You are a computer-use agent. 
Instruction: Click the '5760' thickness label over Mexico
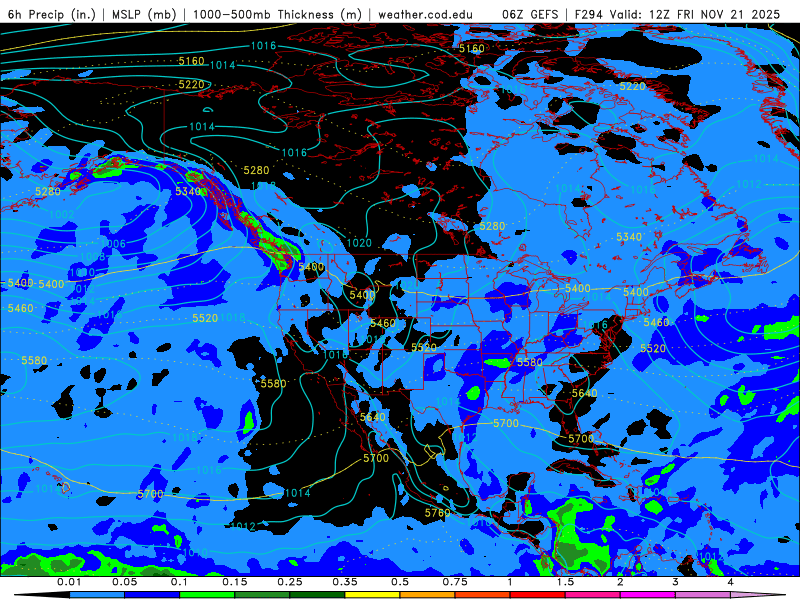pos(438,513)
